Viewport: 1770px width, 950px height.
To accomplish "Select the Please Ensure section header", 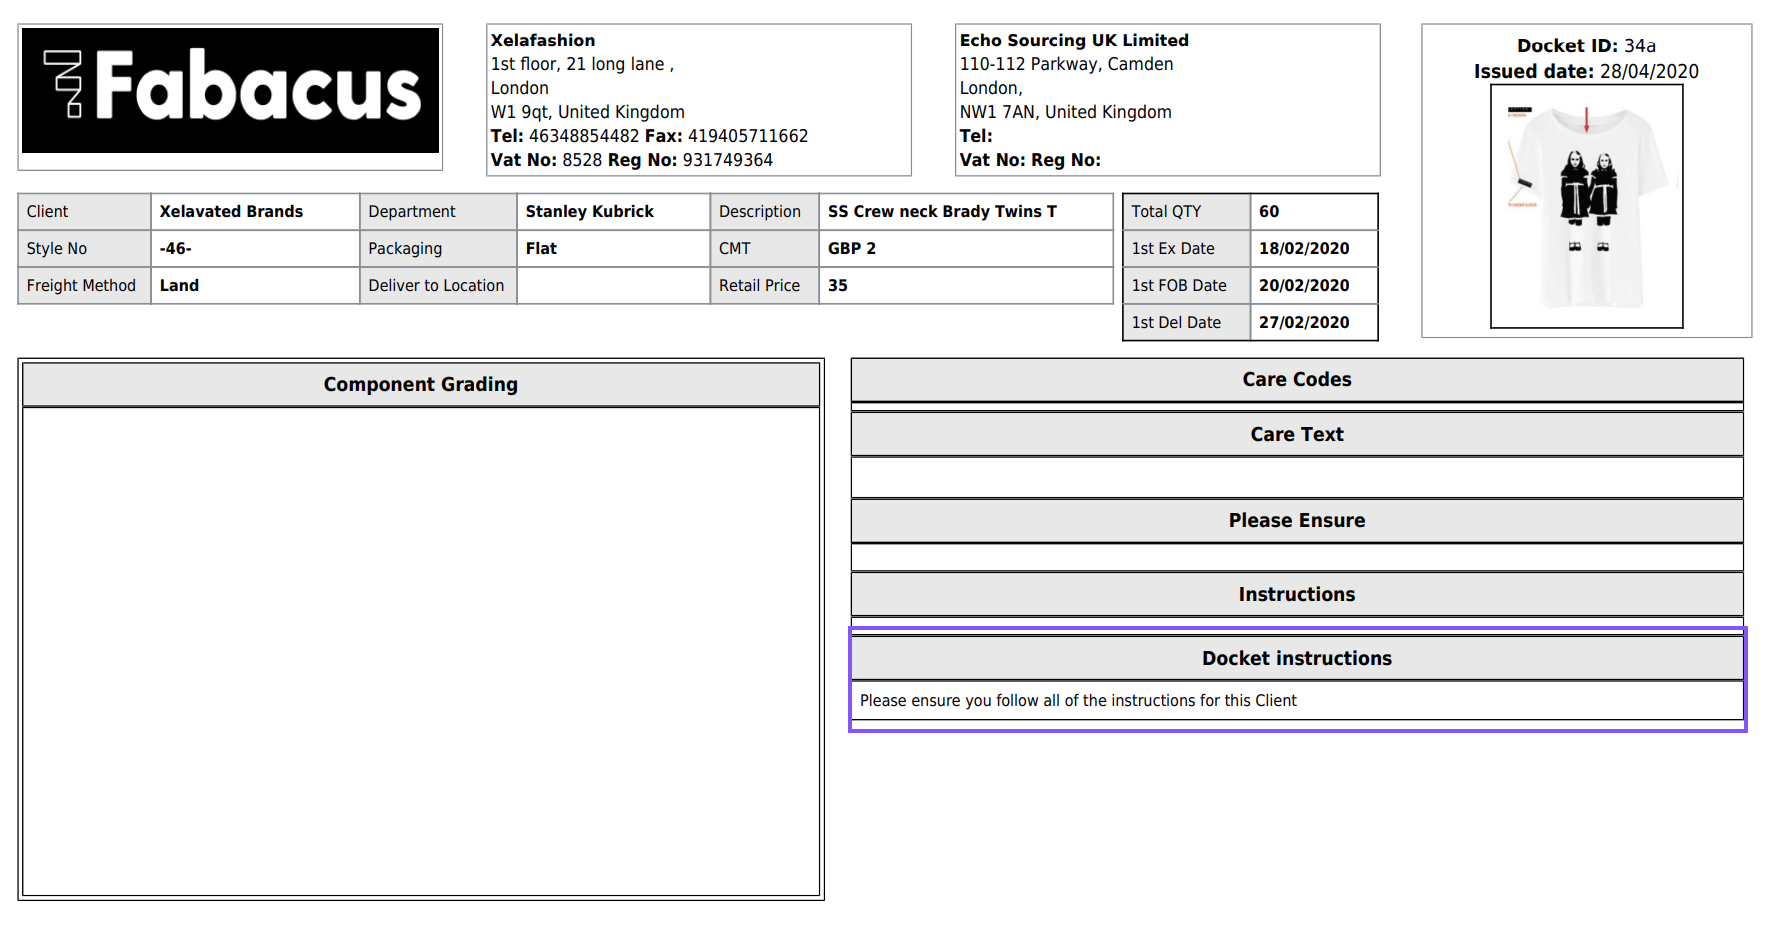I will click(x=1296, y=521).
